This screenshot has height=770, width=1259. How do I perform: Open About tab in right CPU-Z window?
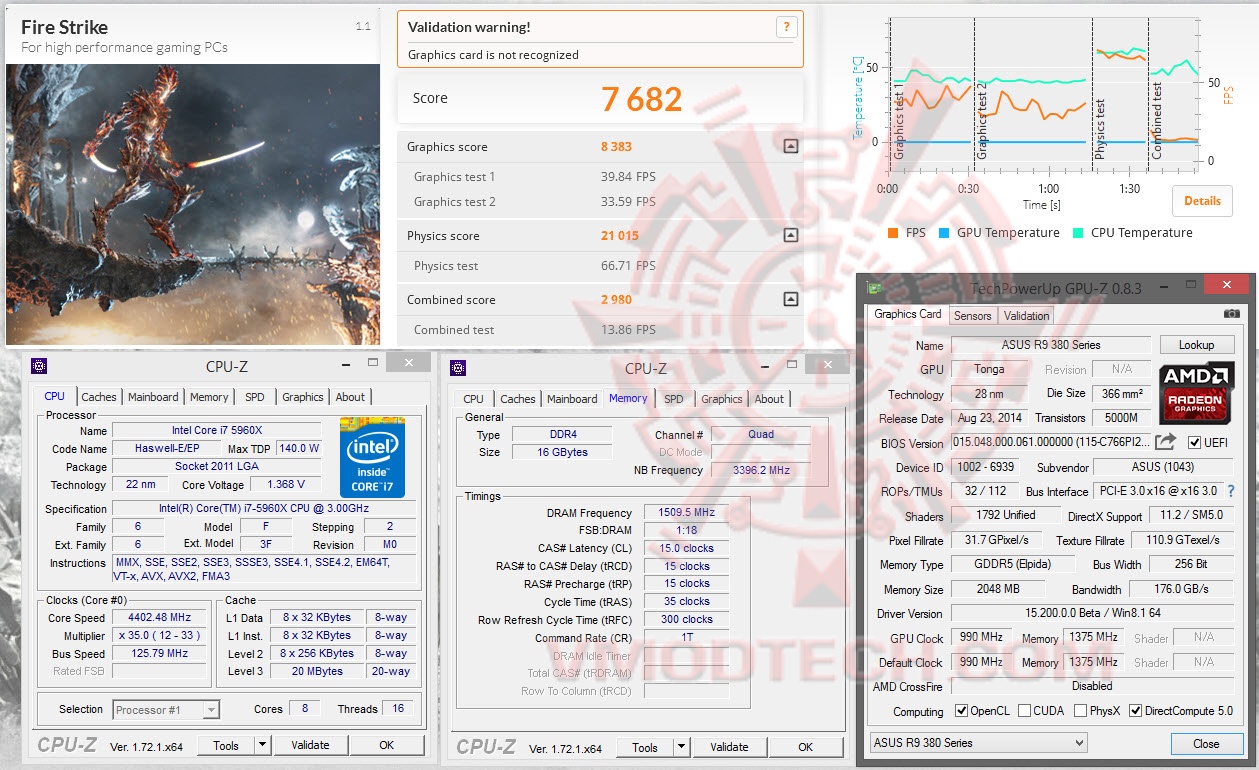(769, 399)
